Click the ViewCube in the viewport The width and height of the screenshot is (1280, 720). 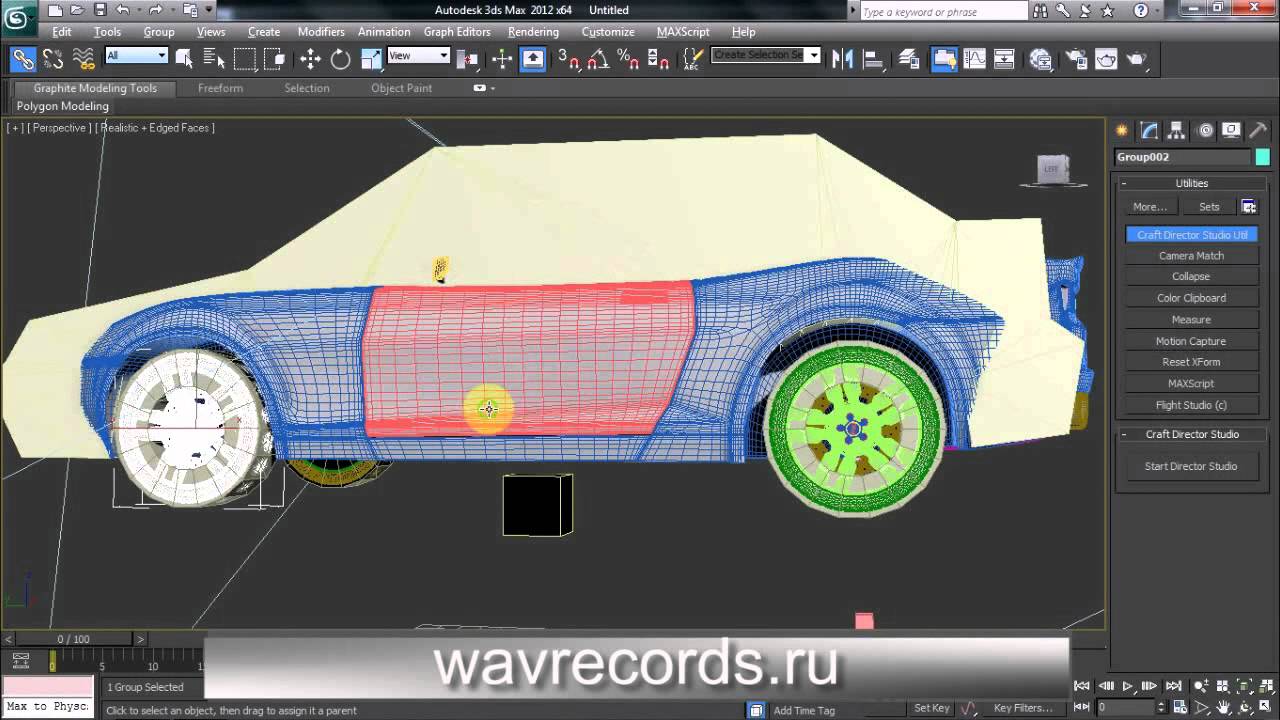tap(1052, 170)
